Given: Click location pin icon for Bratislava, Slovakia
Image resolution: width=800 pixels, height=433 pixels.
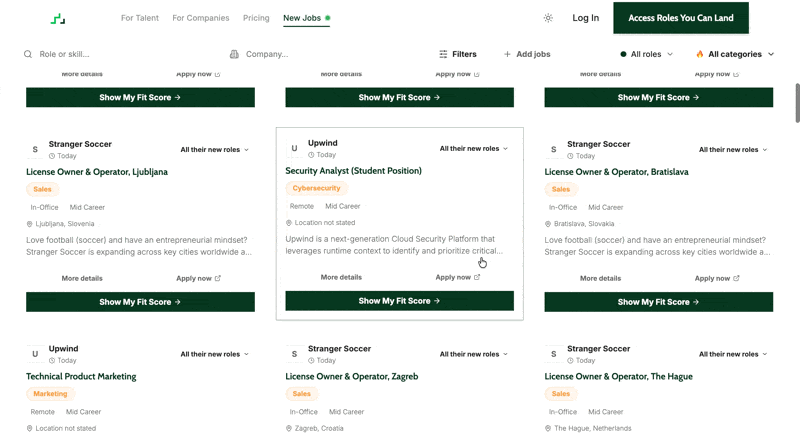Looking at the screenshot, I should coord(548,224).
